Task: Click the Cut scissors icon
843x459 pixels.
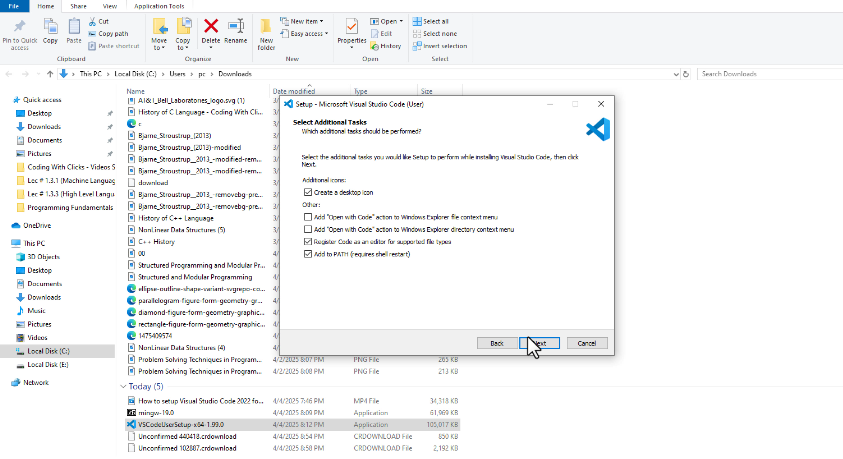Action: pos(92,21)
